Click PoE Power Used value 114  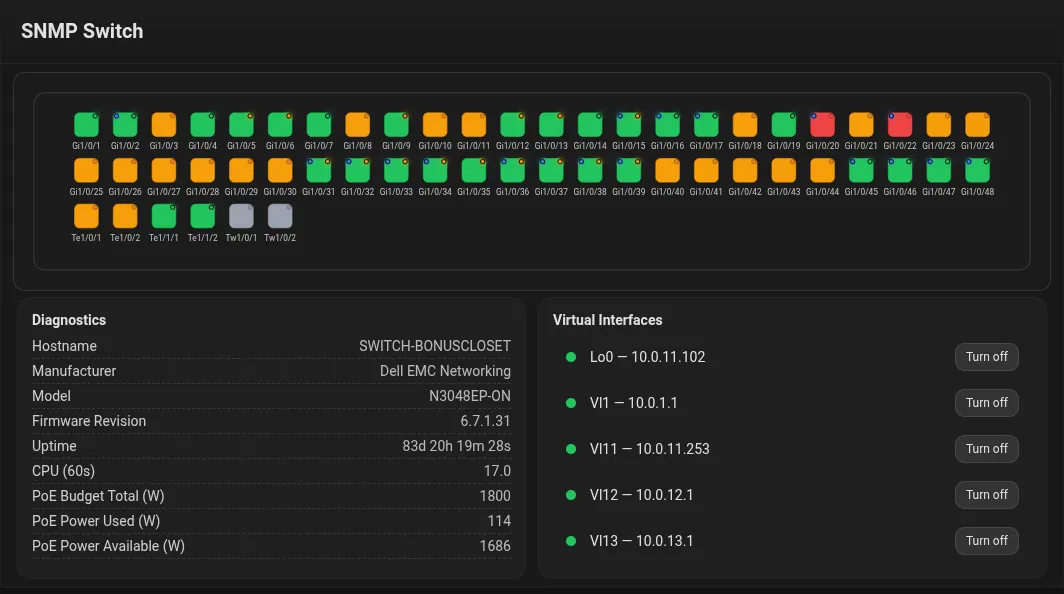(x=499, y=521)
